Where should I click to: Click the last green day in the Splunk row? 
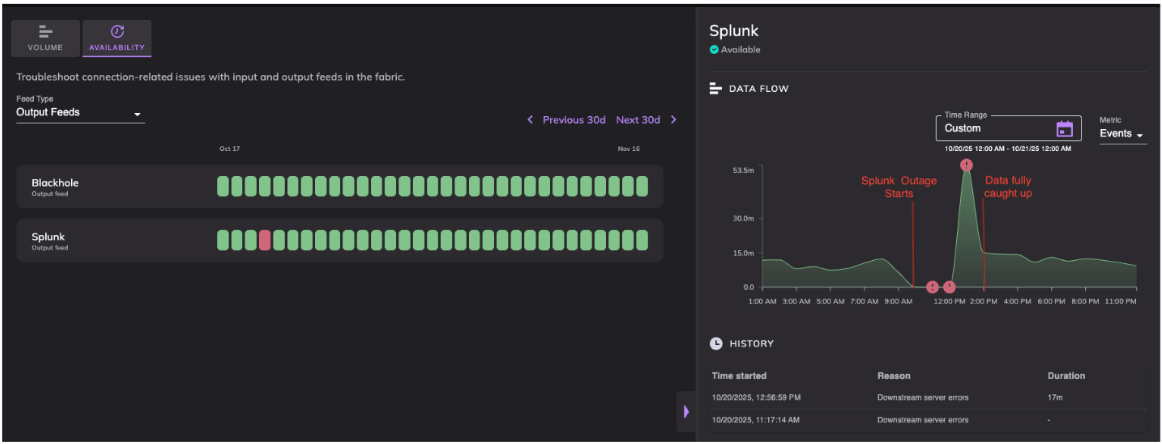point(642,240)
